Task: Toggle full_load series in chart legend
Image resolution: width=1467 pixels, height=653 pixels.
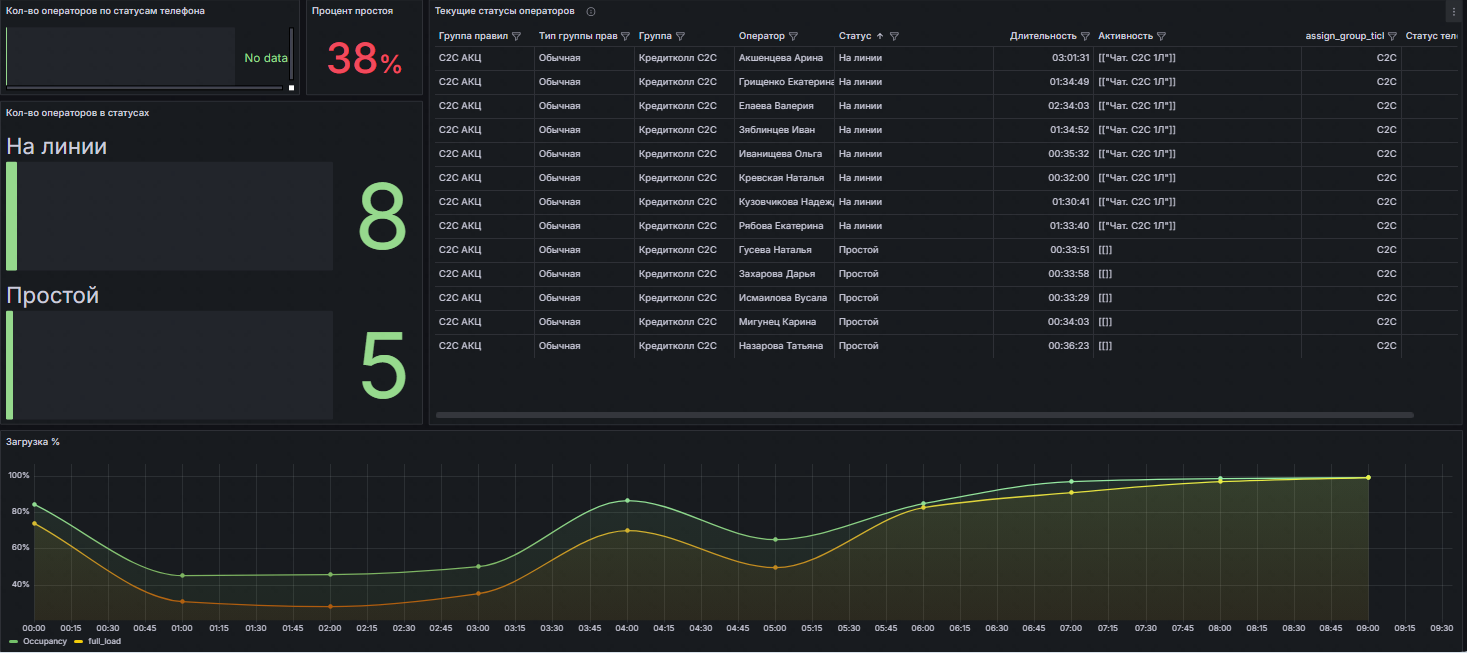Action: pyautogui.click(x=104, y=641)
